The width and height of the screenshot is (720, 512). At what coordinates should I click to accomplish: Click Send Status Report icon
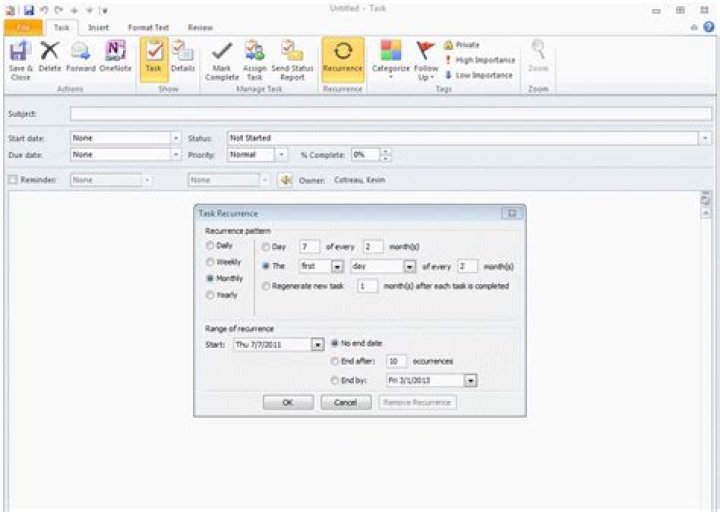pyautogui.click(x=292, y=61)
